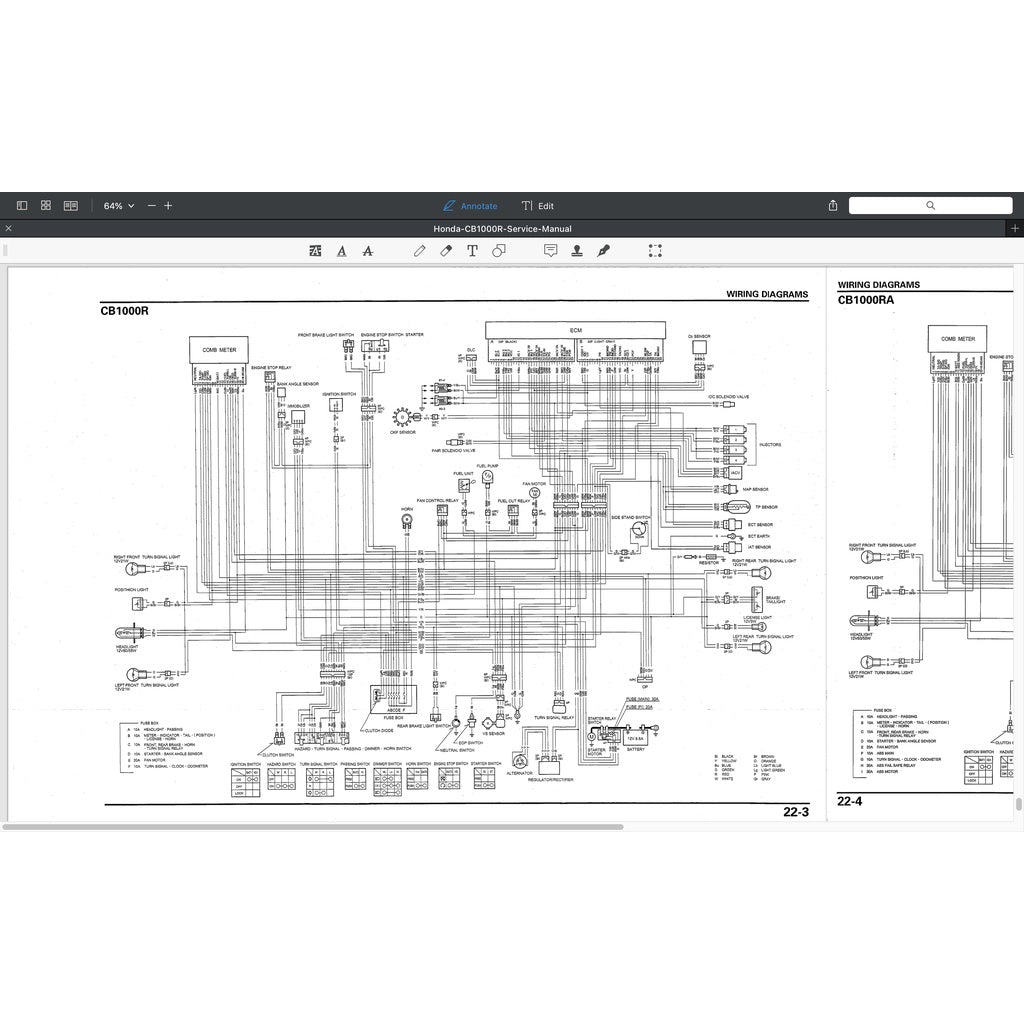This screenshot has width=1024, height=1024.
Task: Open the 64% zoom level dropdown
Action: pos(118,206)
